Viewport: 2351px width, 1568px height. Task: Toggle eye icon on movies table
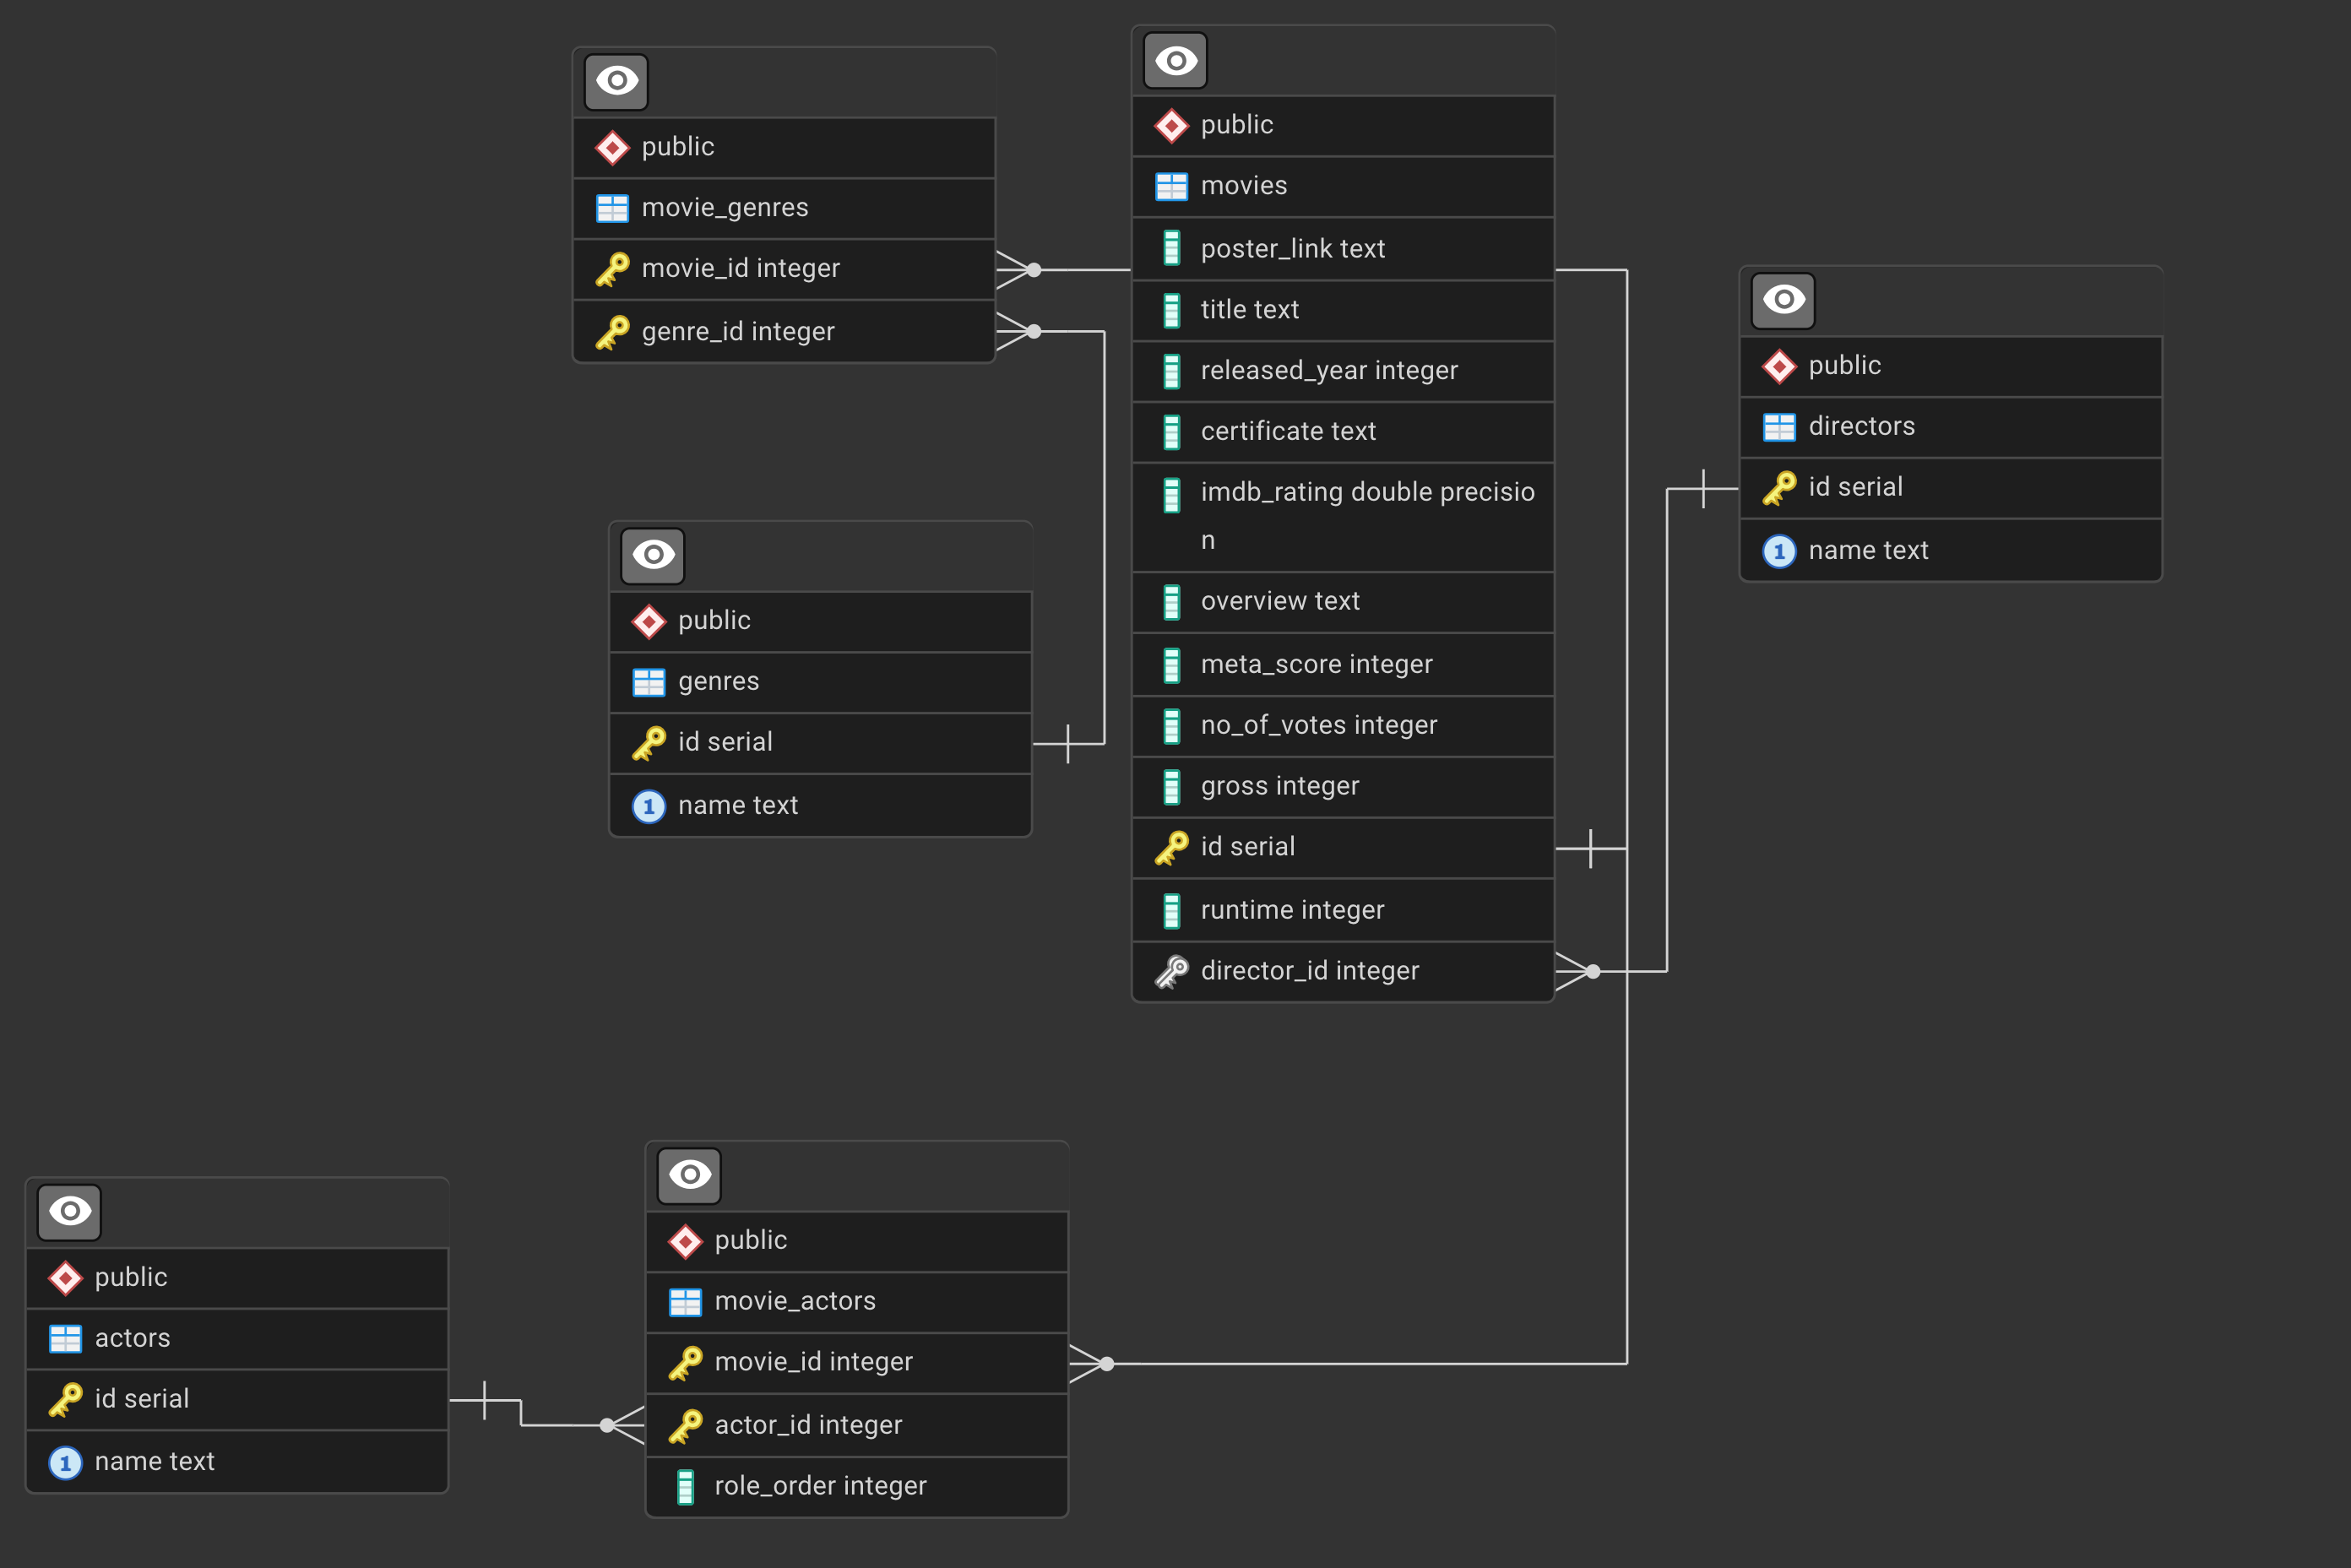click(x=1175, y=61)
